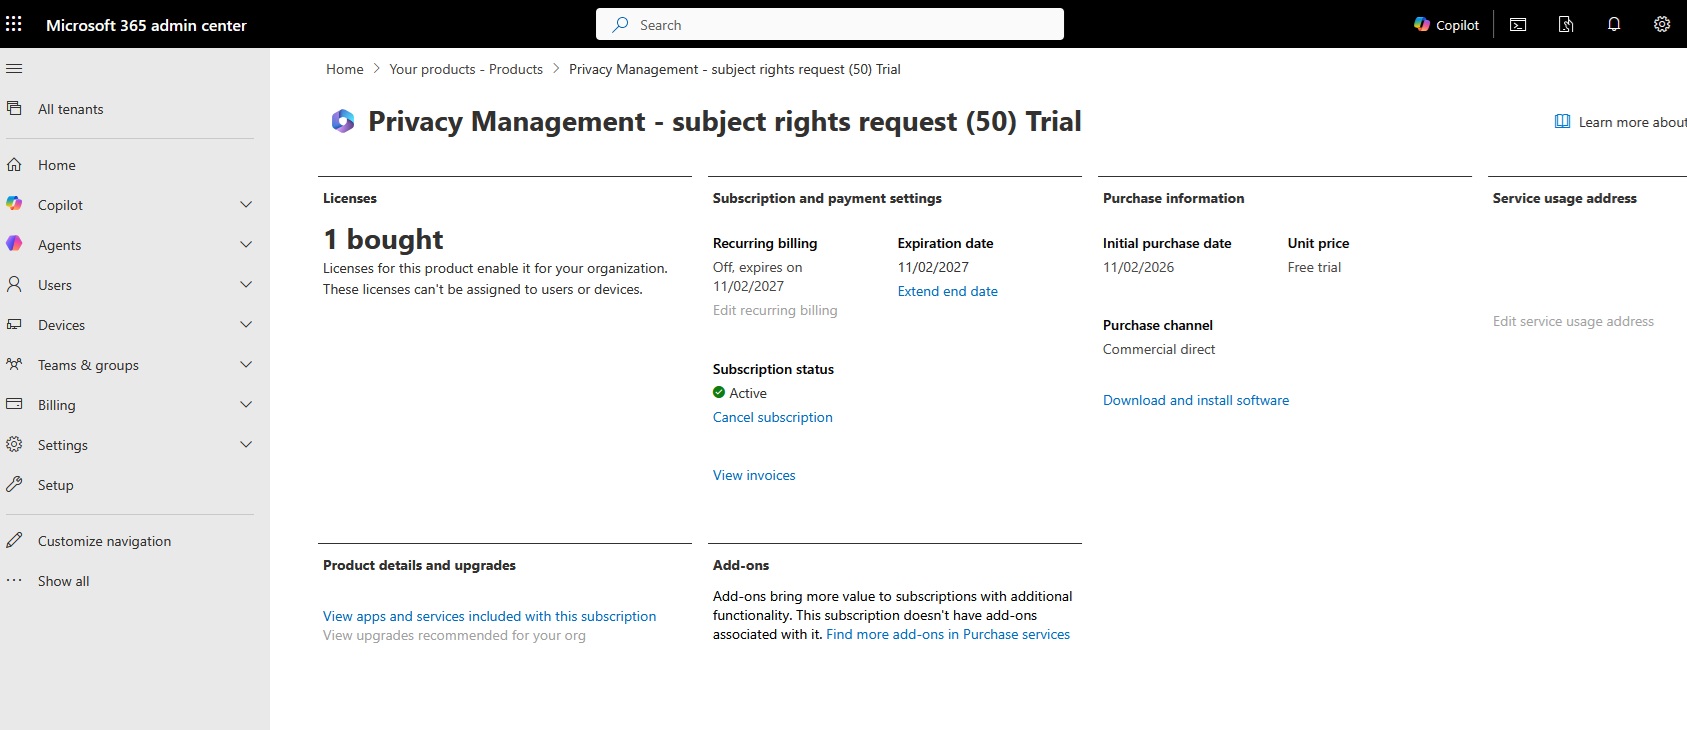Click the Home breadcrumb link
The image size is (1687, 730).
[345, 69]
